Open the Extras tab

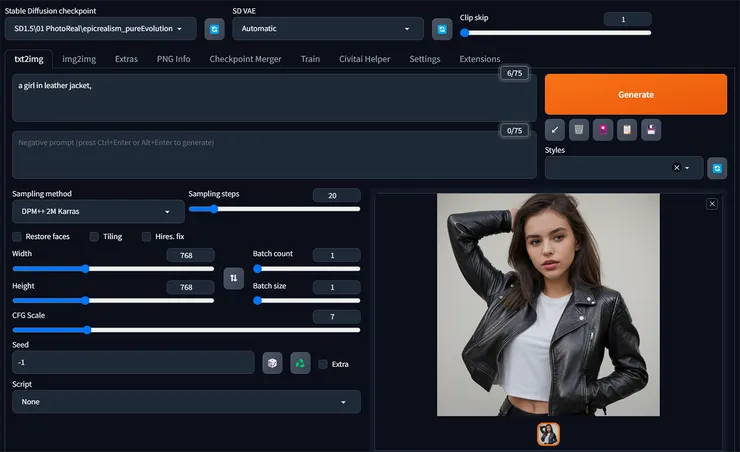[126, 59]
